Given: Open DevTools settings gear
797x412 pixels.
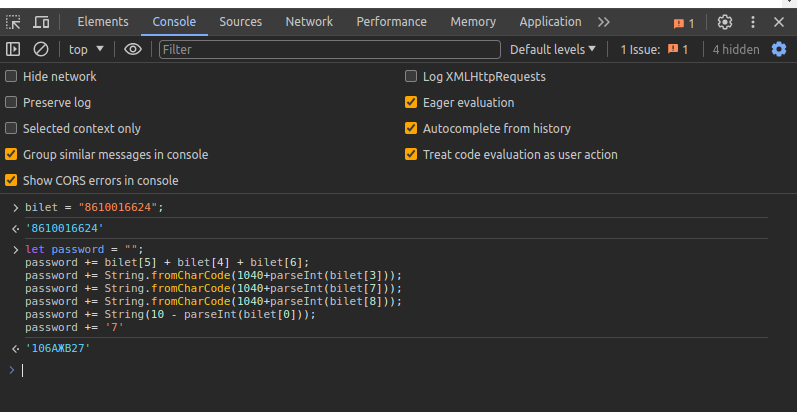Looking at the screenshot, I should click(x=724, y=22).
